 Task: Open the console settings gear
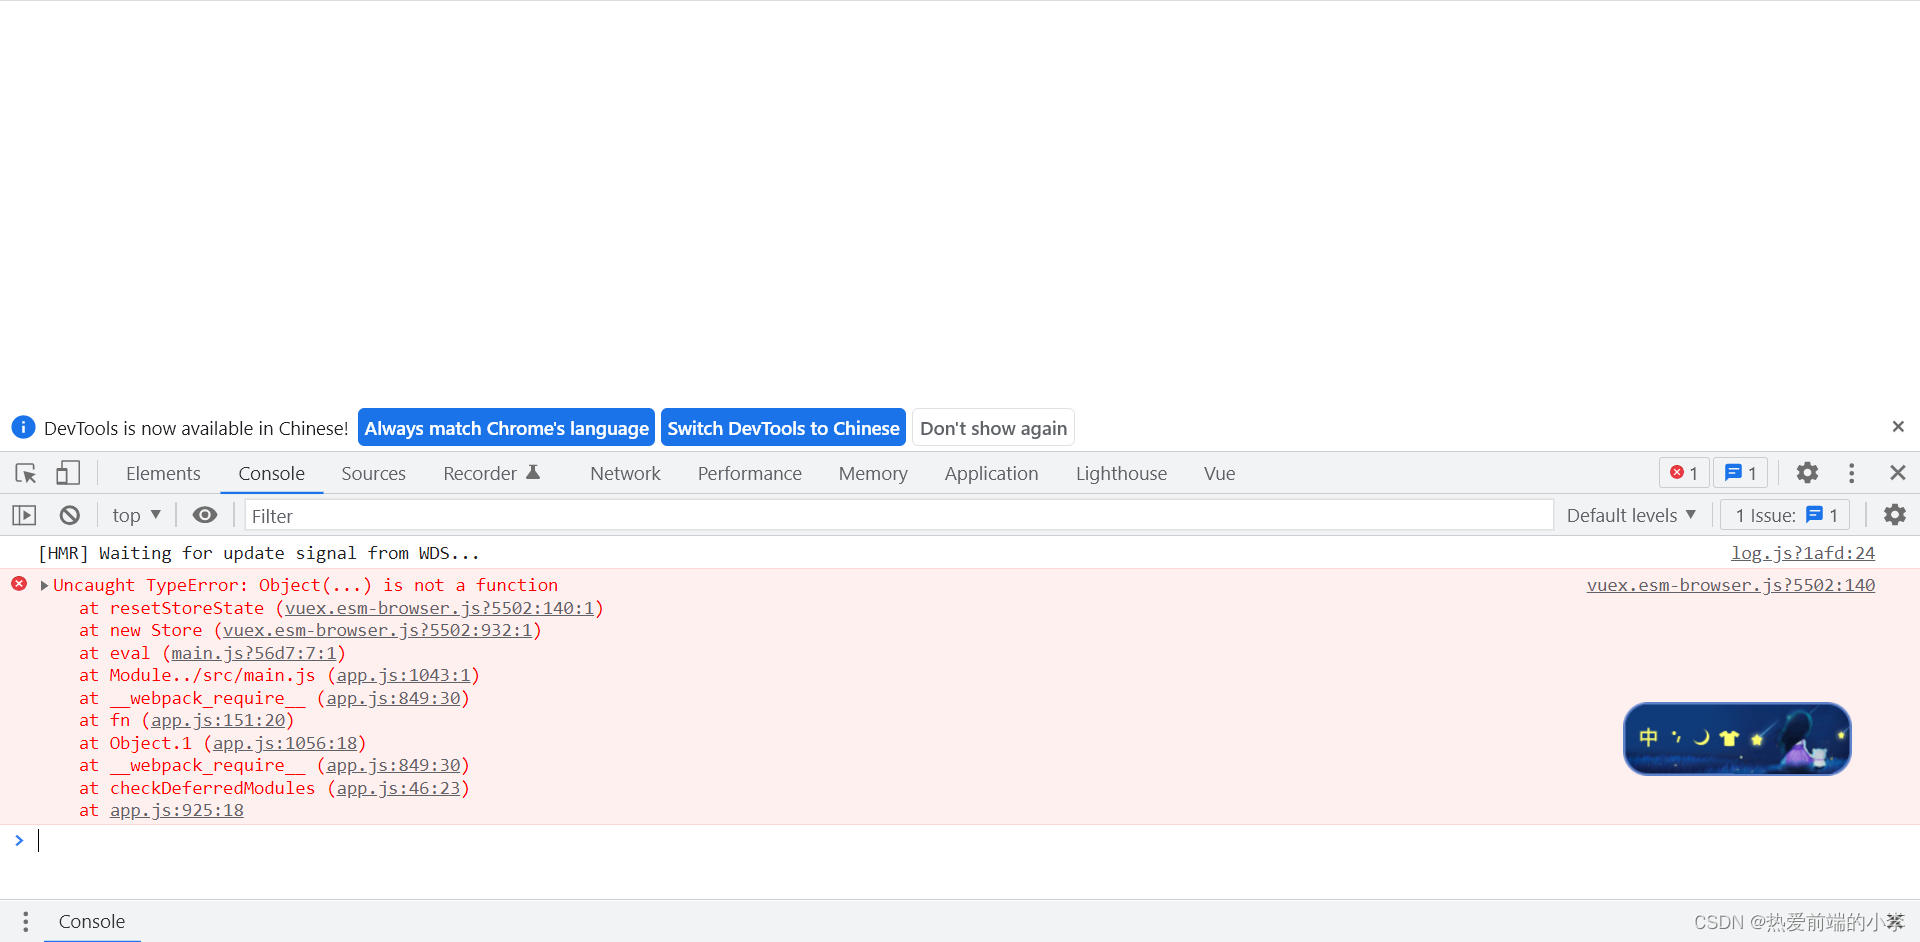pos(1895,514)
